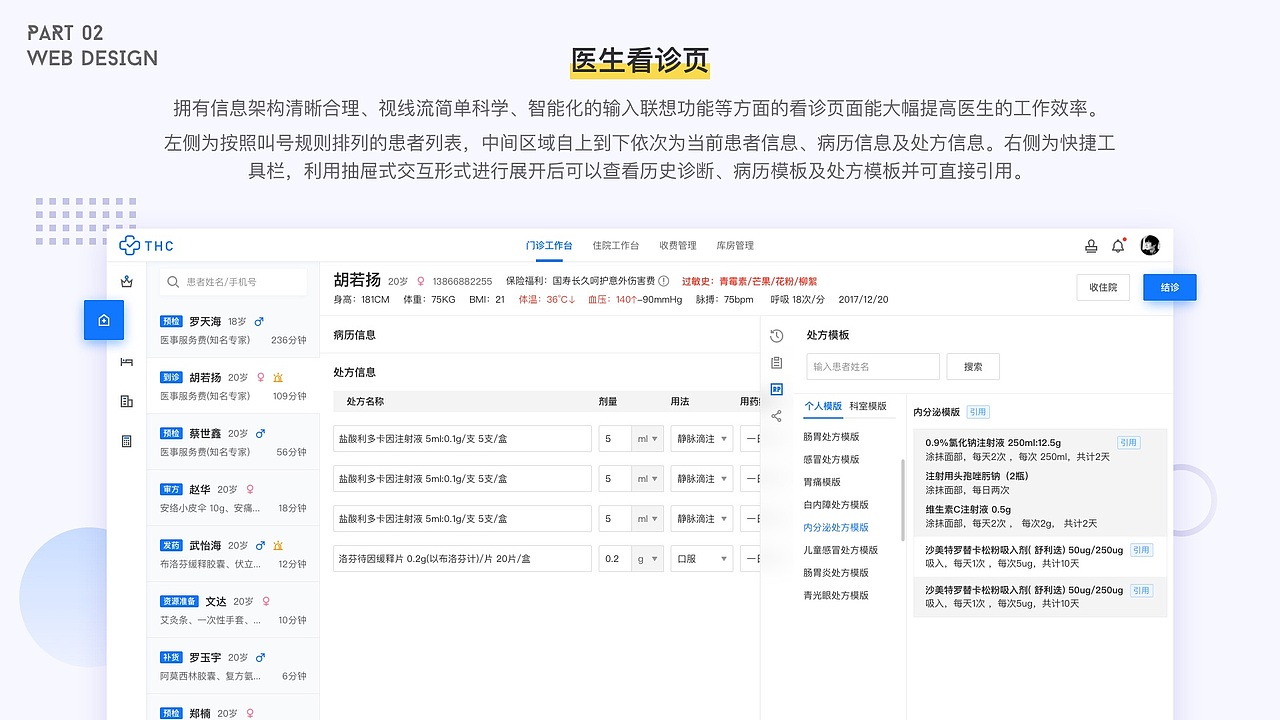Select the RP prescription template icon

tap(777, 389)
